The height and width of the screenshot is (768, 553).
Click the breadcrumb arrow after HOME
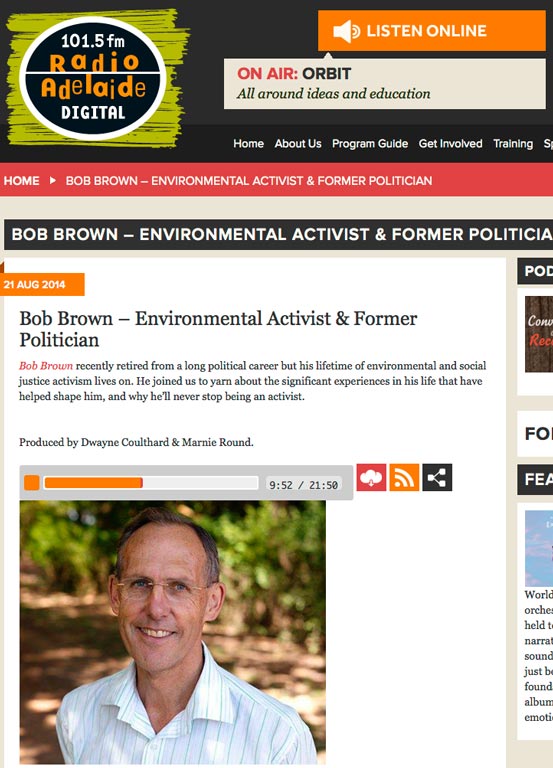tap(52, 180)
